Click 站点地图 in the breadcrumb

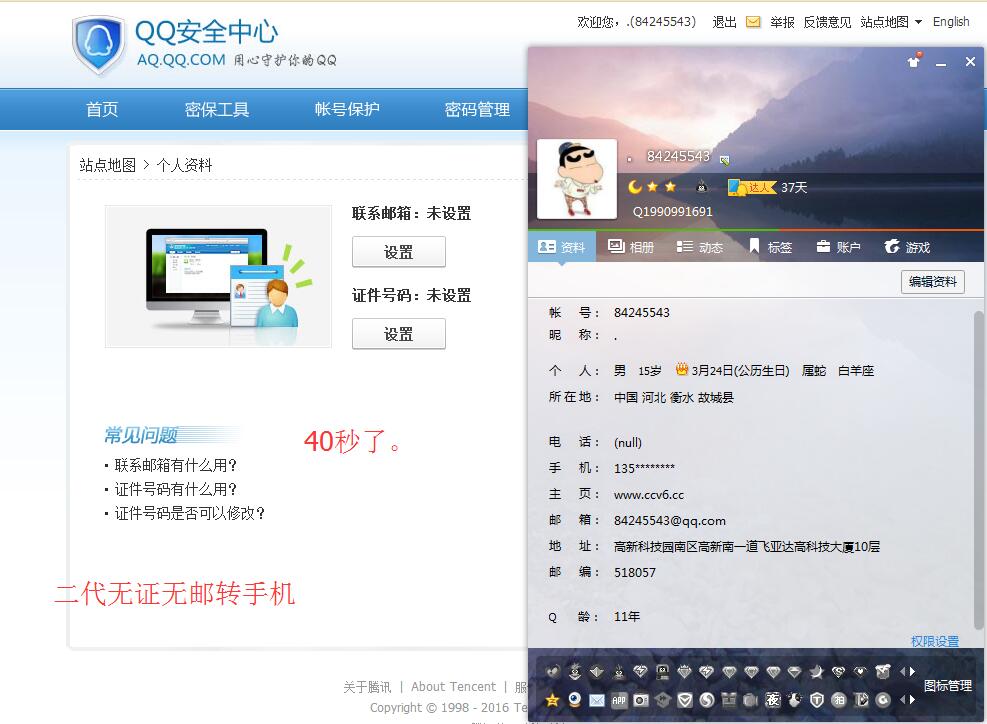point(108,165)
